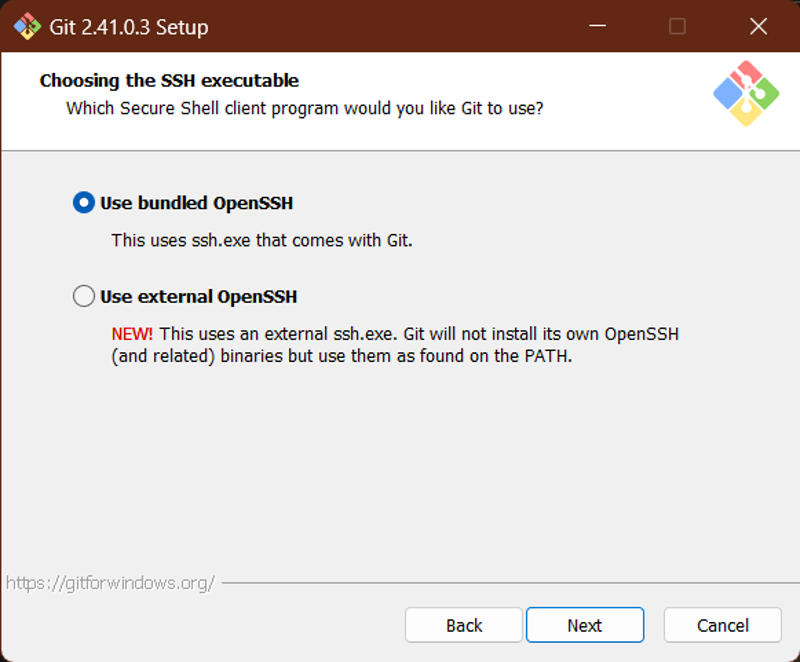This screenshot has width=800, height=662.
Task: Open the gitforwindows.org link
Action: pyautogui.click(x=110, y=582)
